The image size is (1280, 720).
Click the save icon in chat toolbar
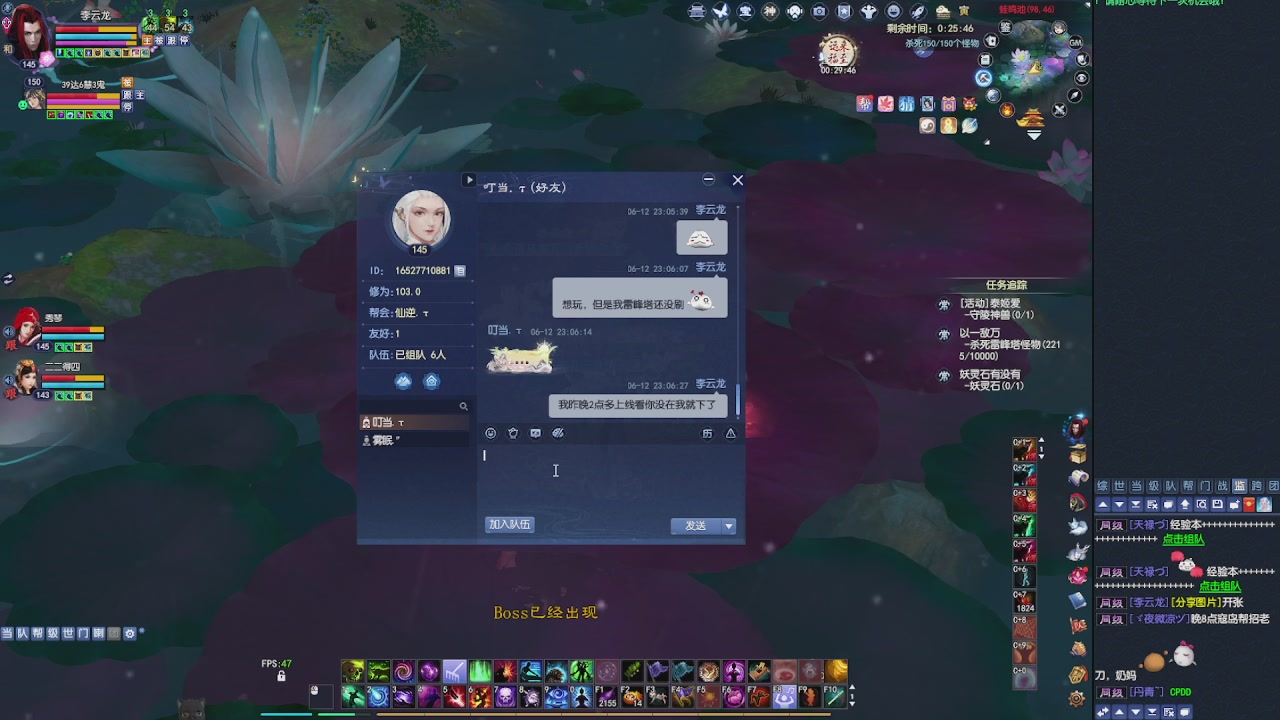coord(1217,505)
